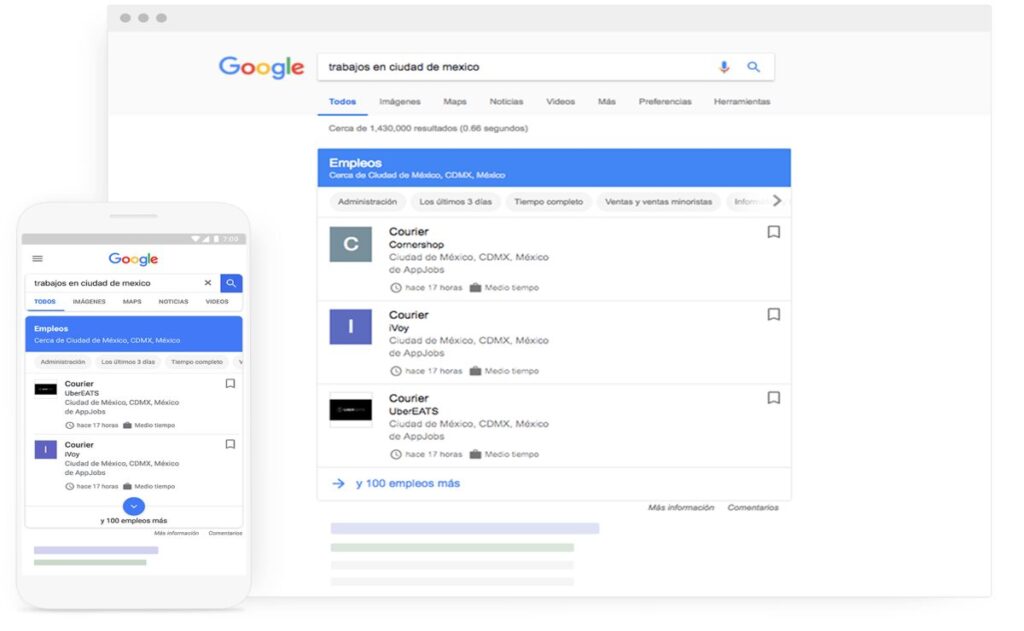Screen dimensions: 1024x631
Task: Apply 'Tiempo completo' chip on the phone
Action: pyautogui.click(x=197, y=362)
